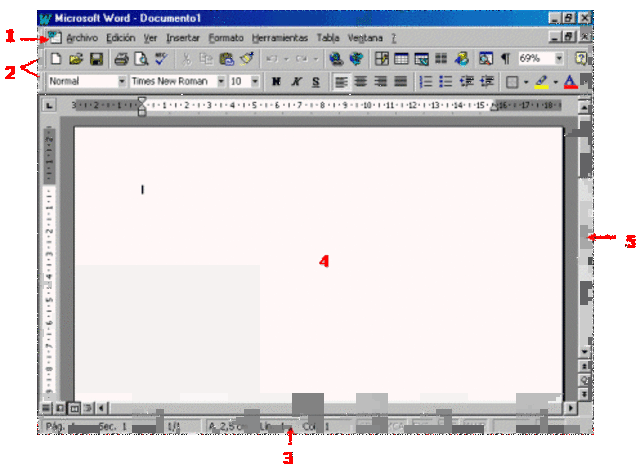Open Office Assistant help icon

click(x=580, y=59)
